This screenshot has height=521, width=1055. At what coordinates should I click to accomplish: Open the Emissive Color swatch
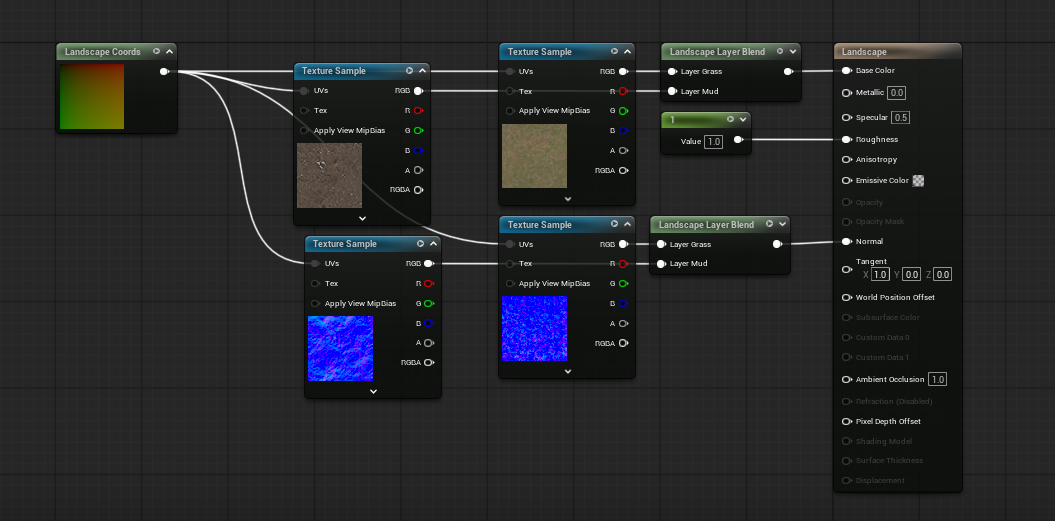click(918, 181)
